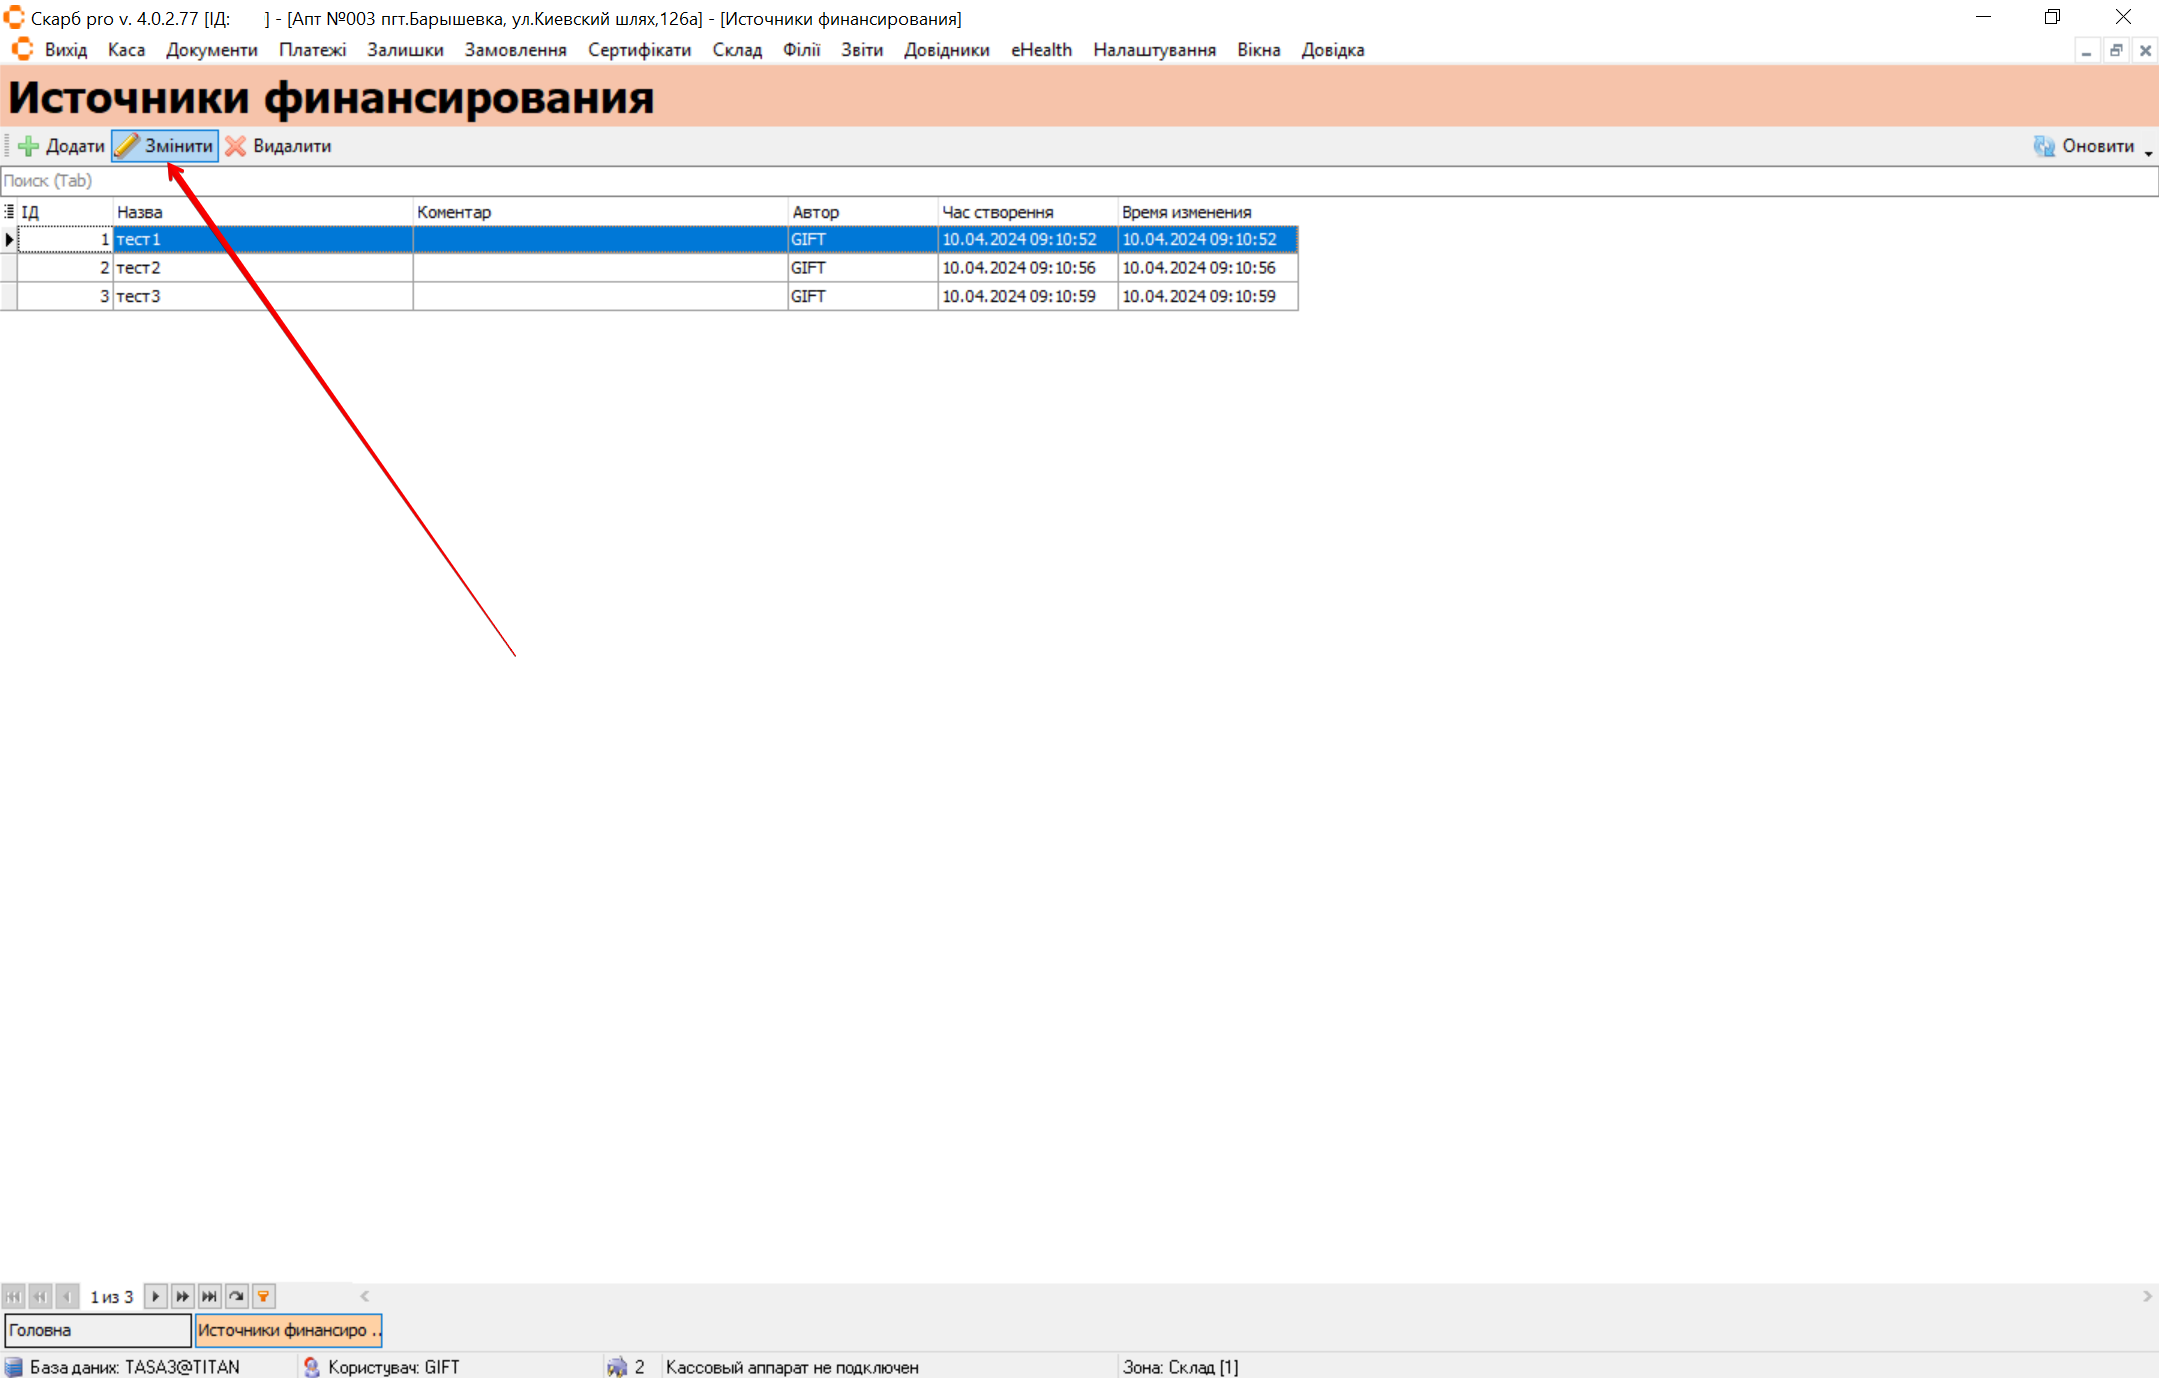Screen dimensions: 2159x1378
Task: Click the Оновити refresh icon
Action: click(x=2044, y=146)
